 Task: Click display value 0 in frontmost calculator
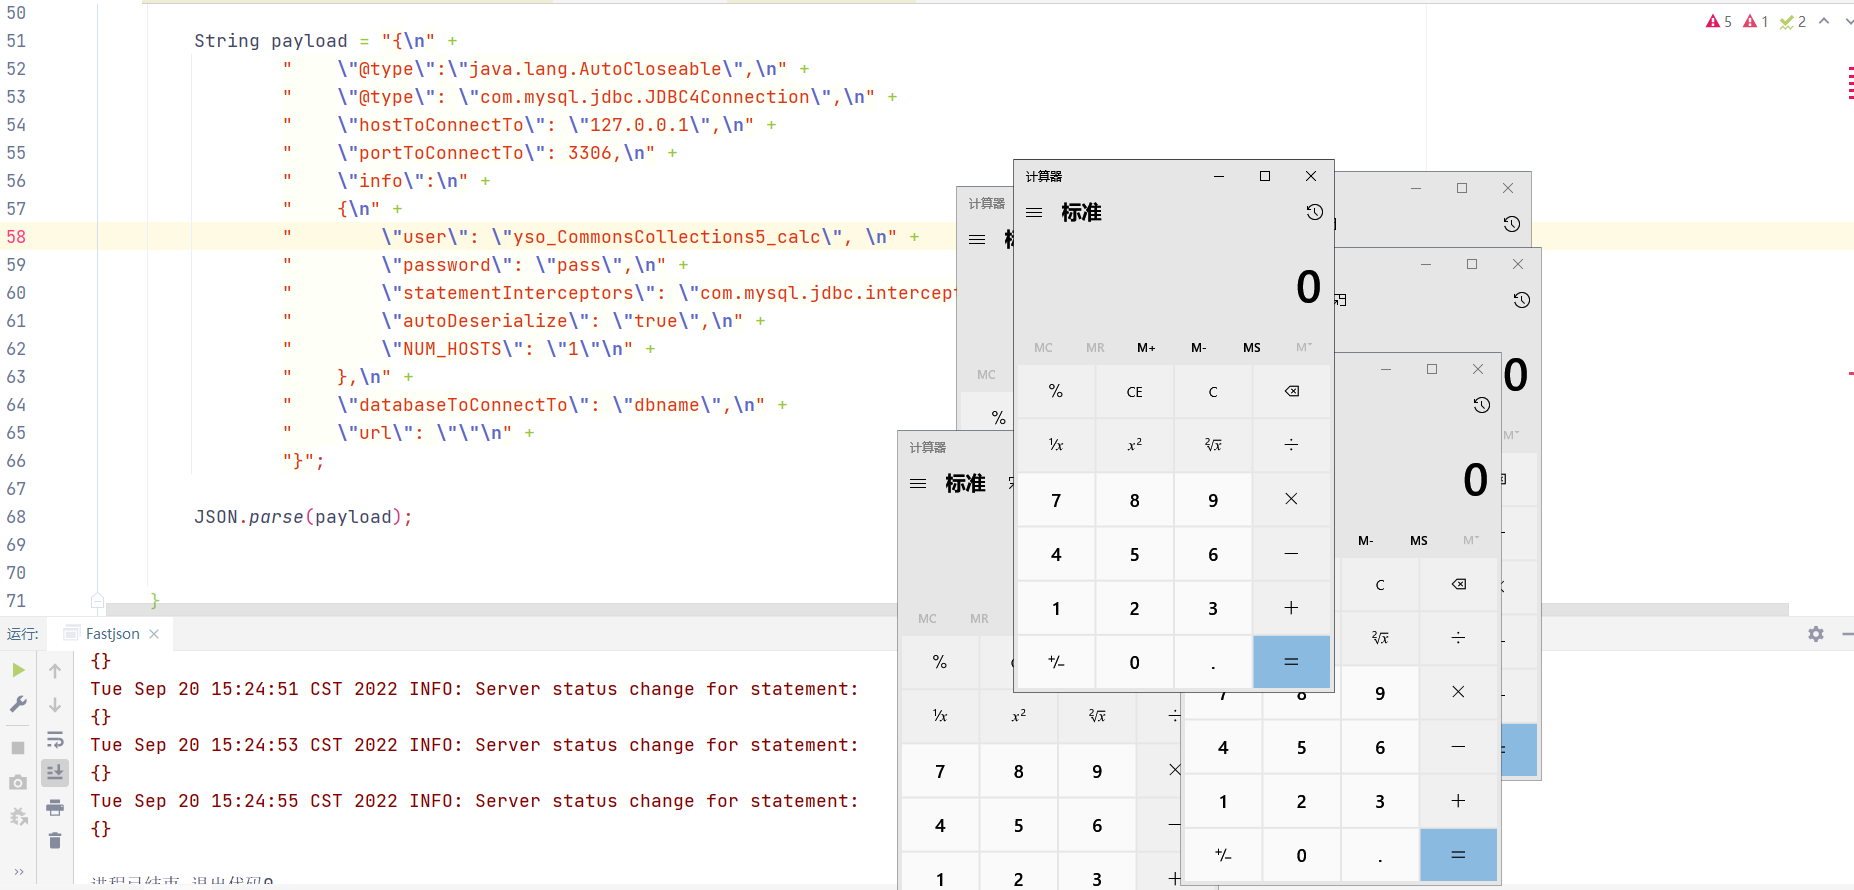[x=1308, y=288]
